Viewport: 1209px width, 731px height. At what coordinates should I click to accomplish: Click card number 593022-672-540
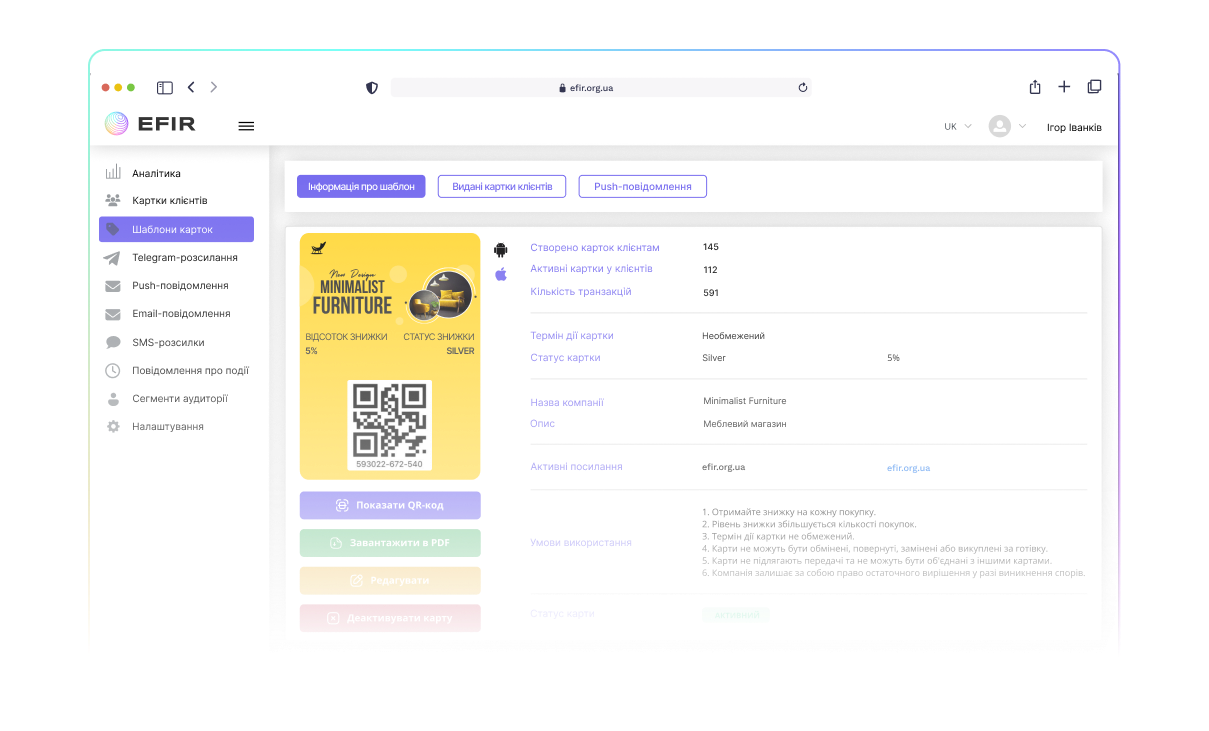click(390, 464)
